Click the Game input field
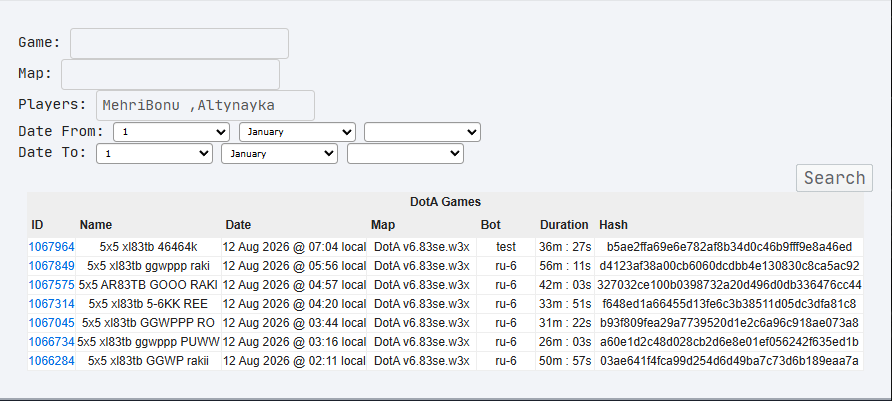Viewport: 892px width, 401px height. point(179,43)
